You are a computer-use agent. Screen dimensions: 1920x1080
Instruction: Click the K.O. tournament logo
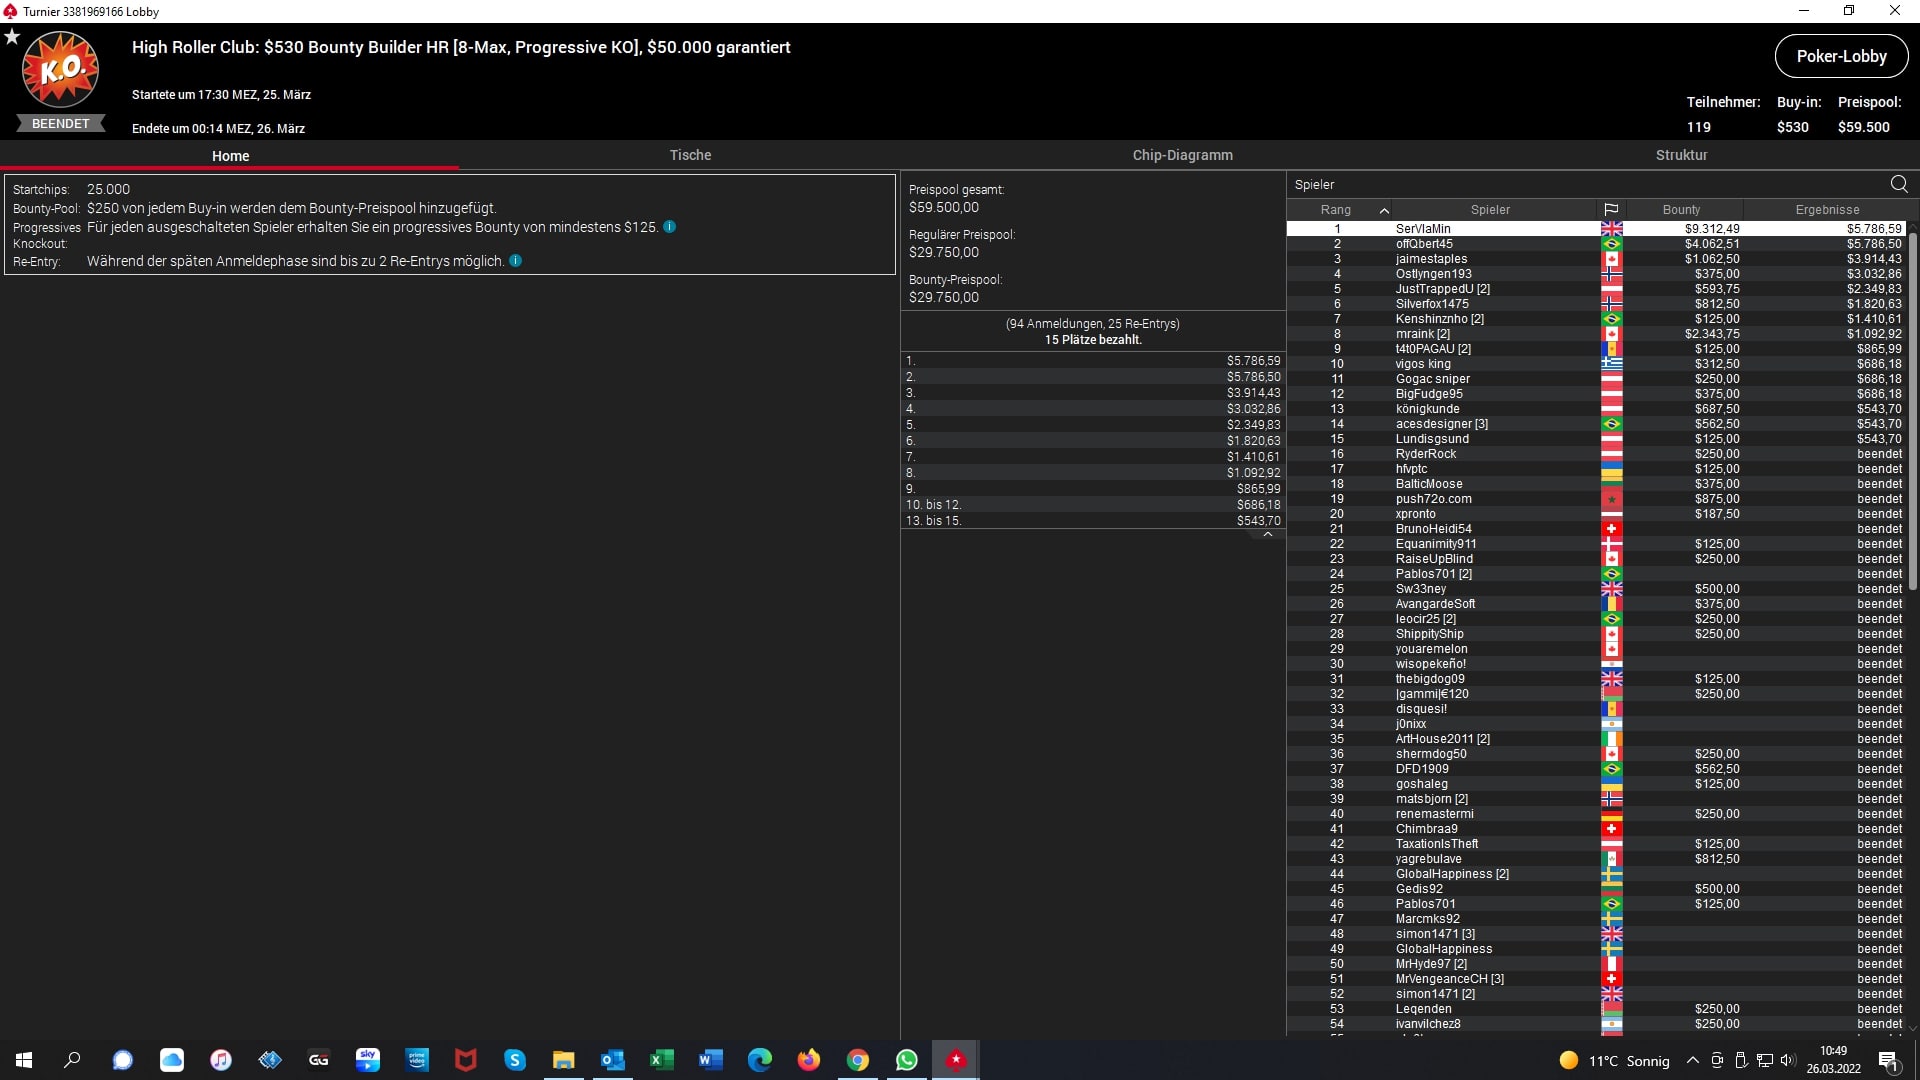[x=61, y=71]
